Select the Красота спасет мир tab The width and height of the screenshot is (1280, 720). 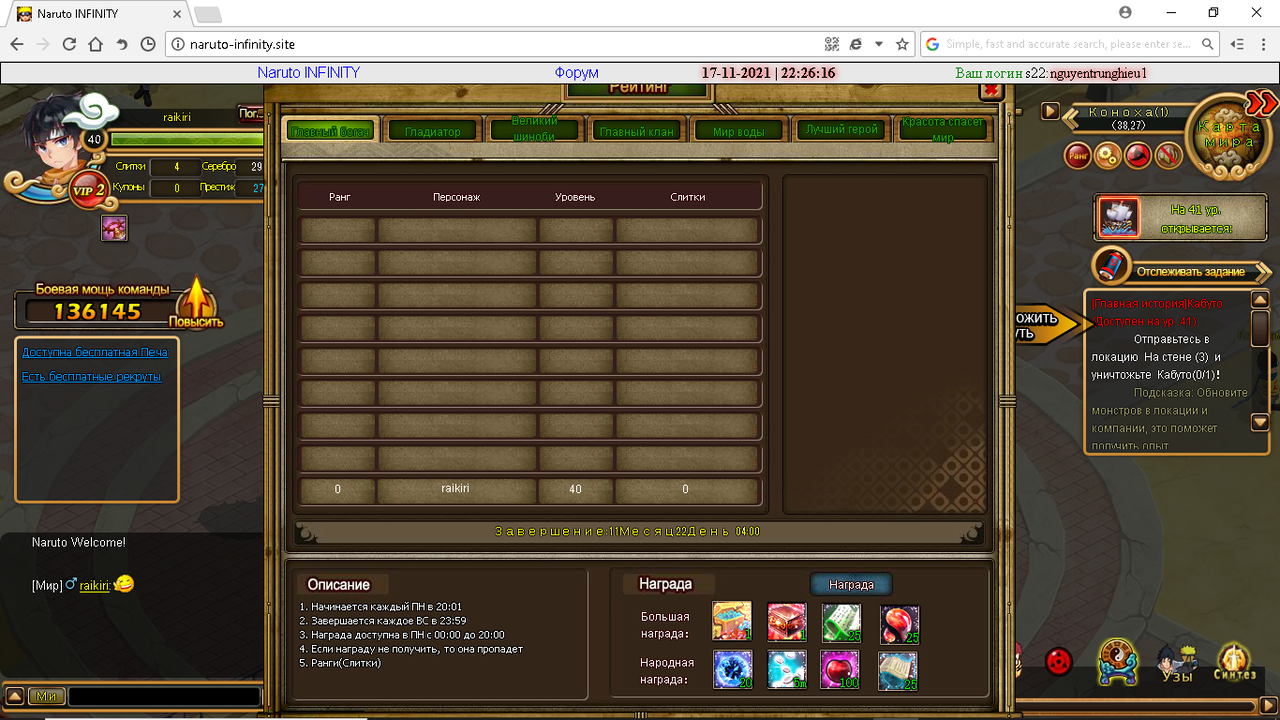[943, 130]
